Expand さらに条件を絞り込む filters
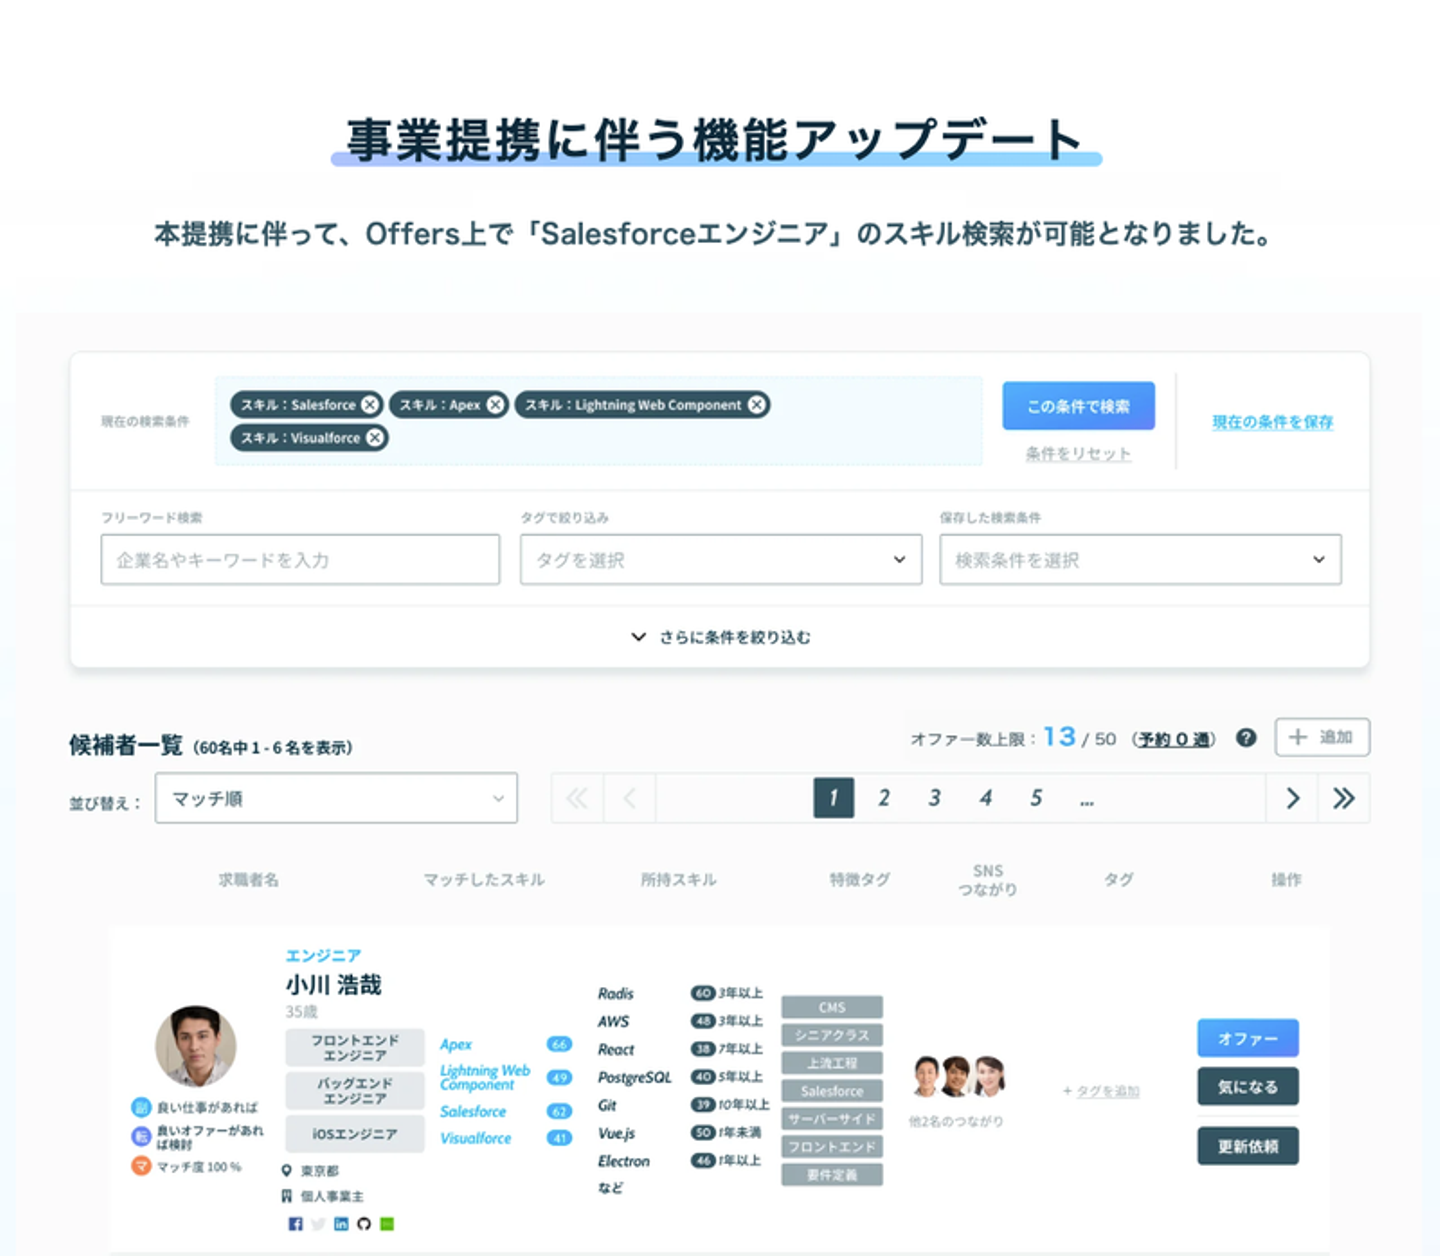Viewport: 1440px width, 1256px height. click(x=721, y=637)
